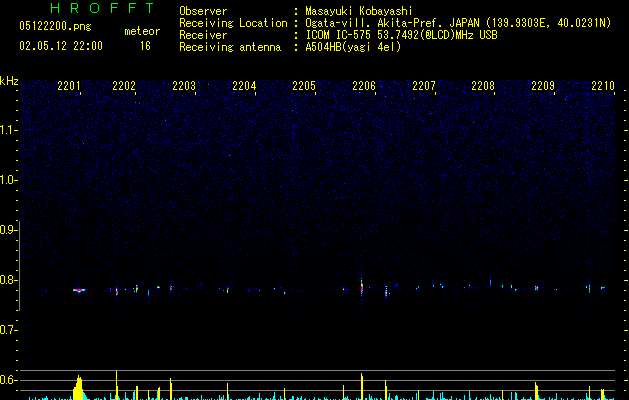Click the HROFFT program title

coord(102,8)
